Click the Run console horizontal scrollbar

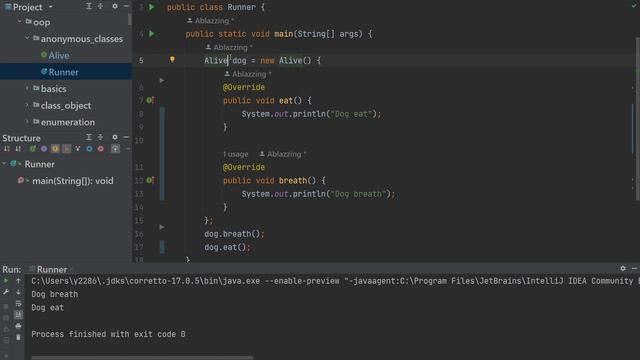click(x=142, y=358)
